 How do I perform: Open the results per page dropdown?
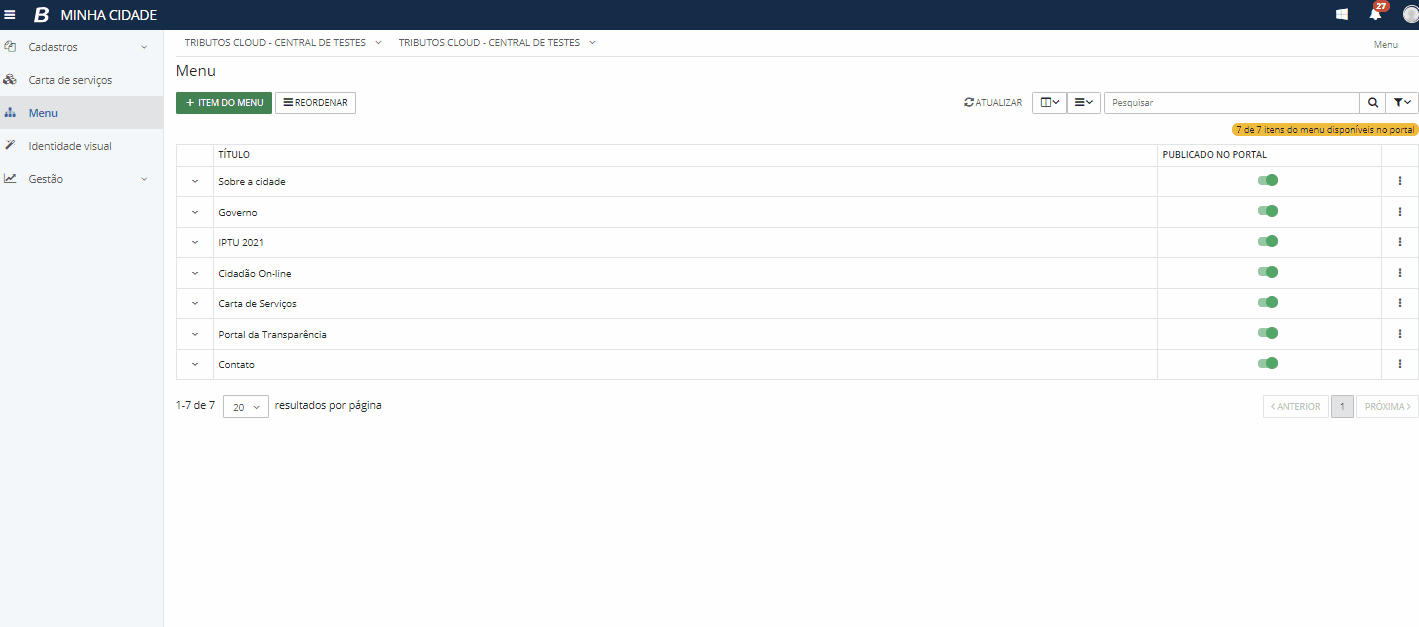(x=245, y=407)
